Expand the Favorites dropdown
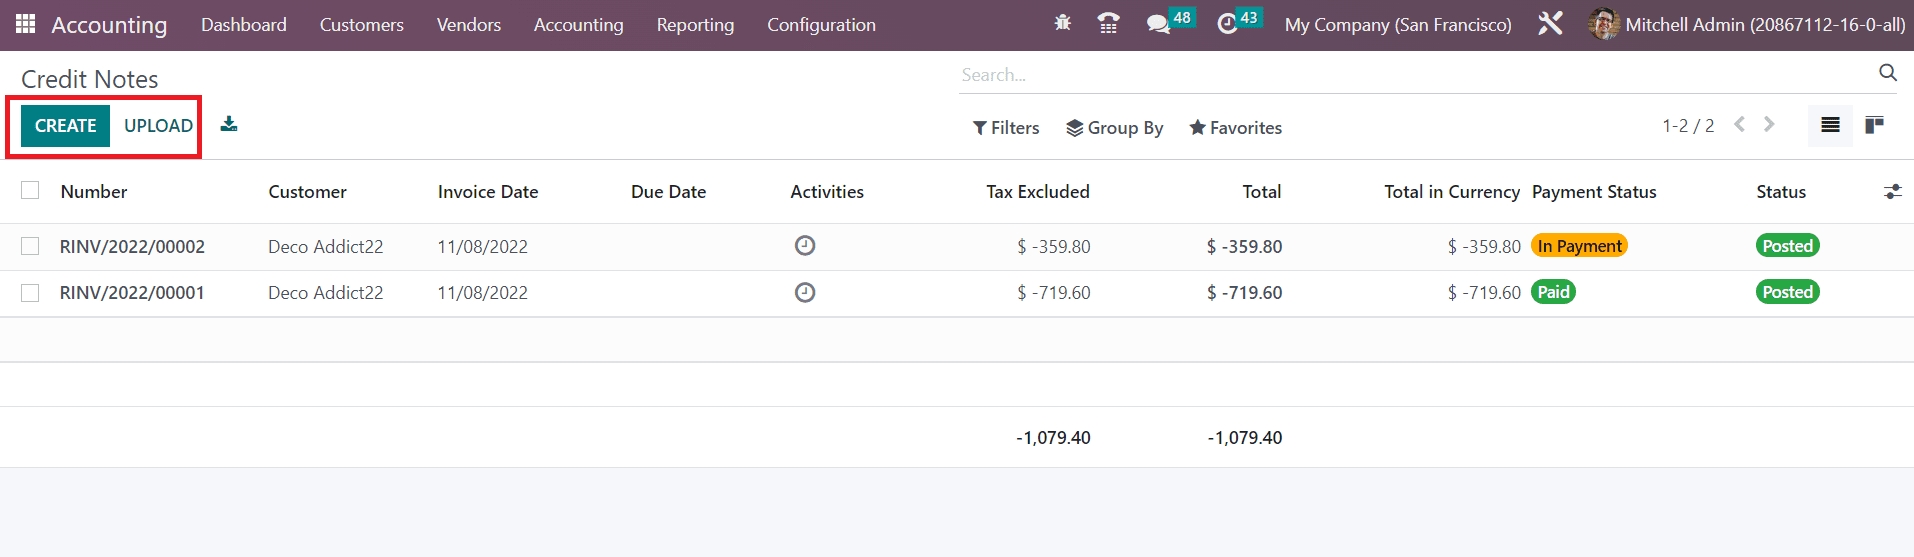Image resolution: width=1914 pixels, height=557 pixels. pos(1235,127)
